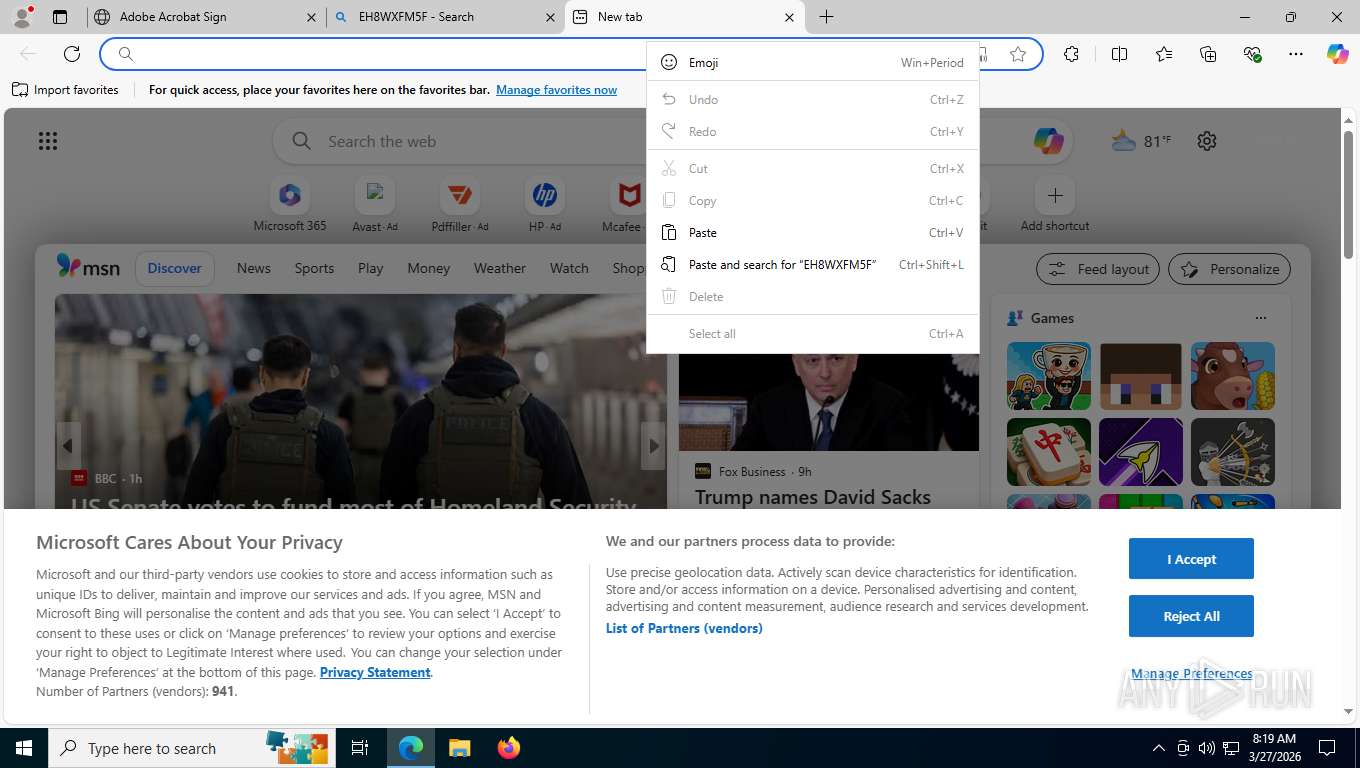Open the Favorites hub icon
This screenshot has height=768, width=1360.
tap(1164, 54)
